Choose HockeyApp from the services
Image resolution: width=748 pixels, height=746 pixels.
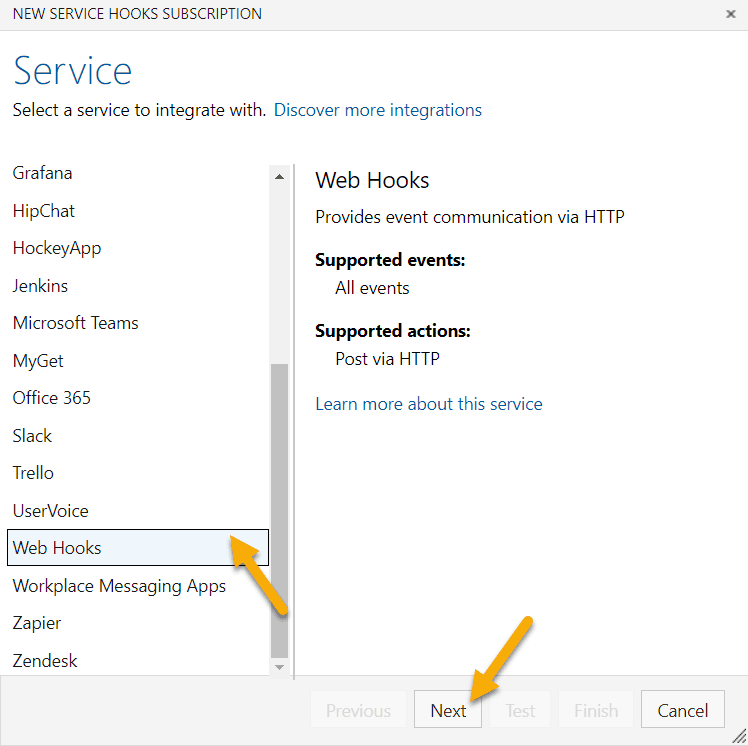138,248
